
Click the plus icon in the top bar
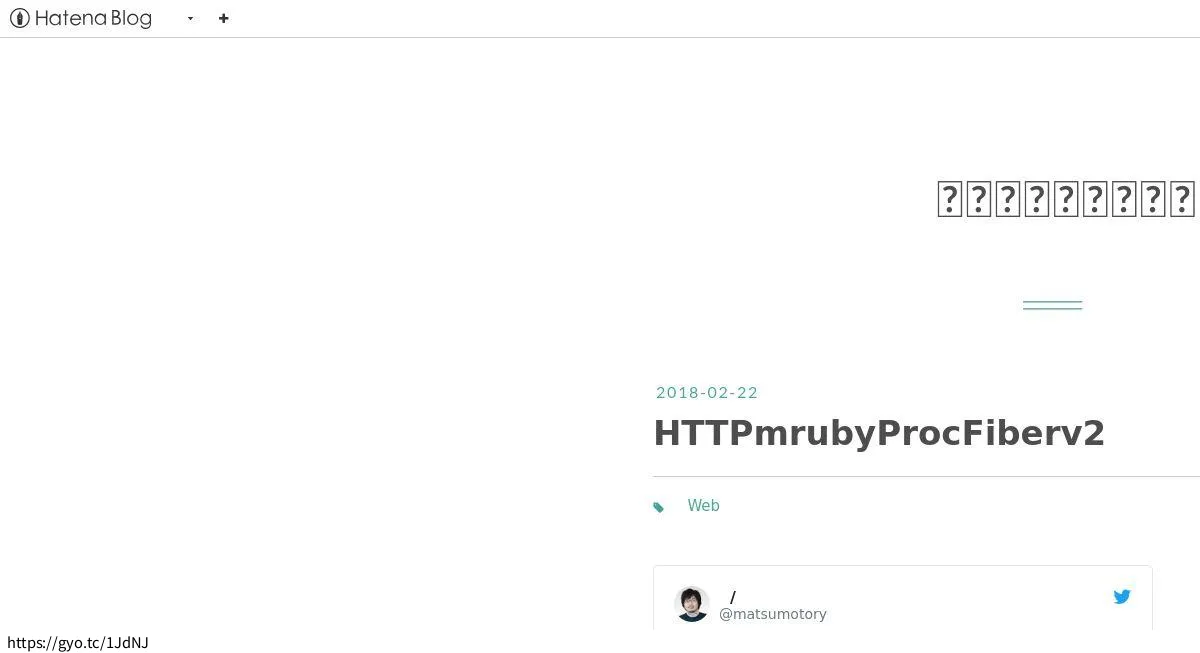click(223, 18)
